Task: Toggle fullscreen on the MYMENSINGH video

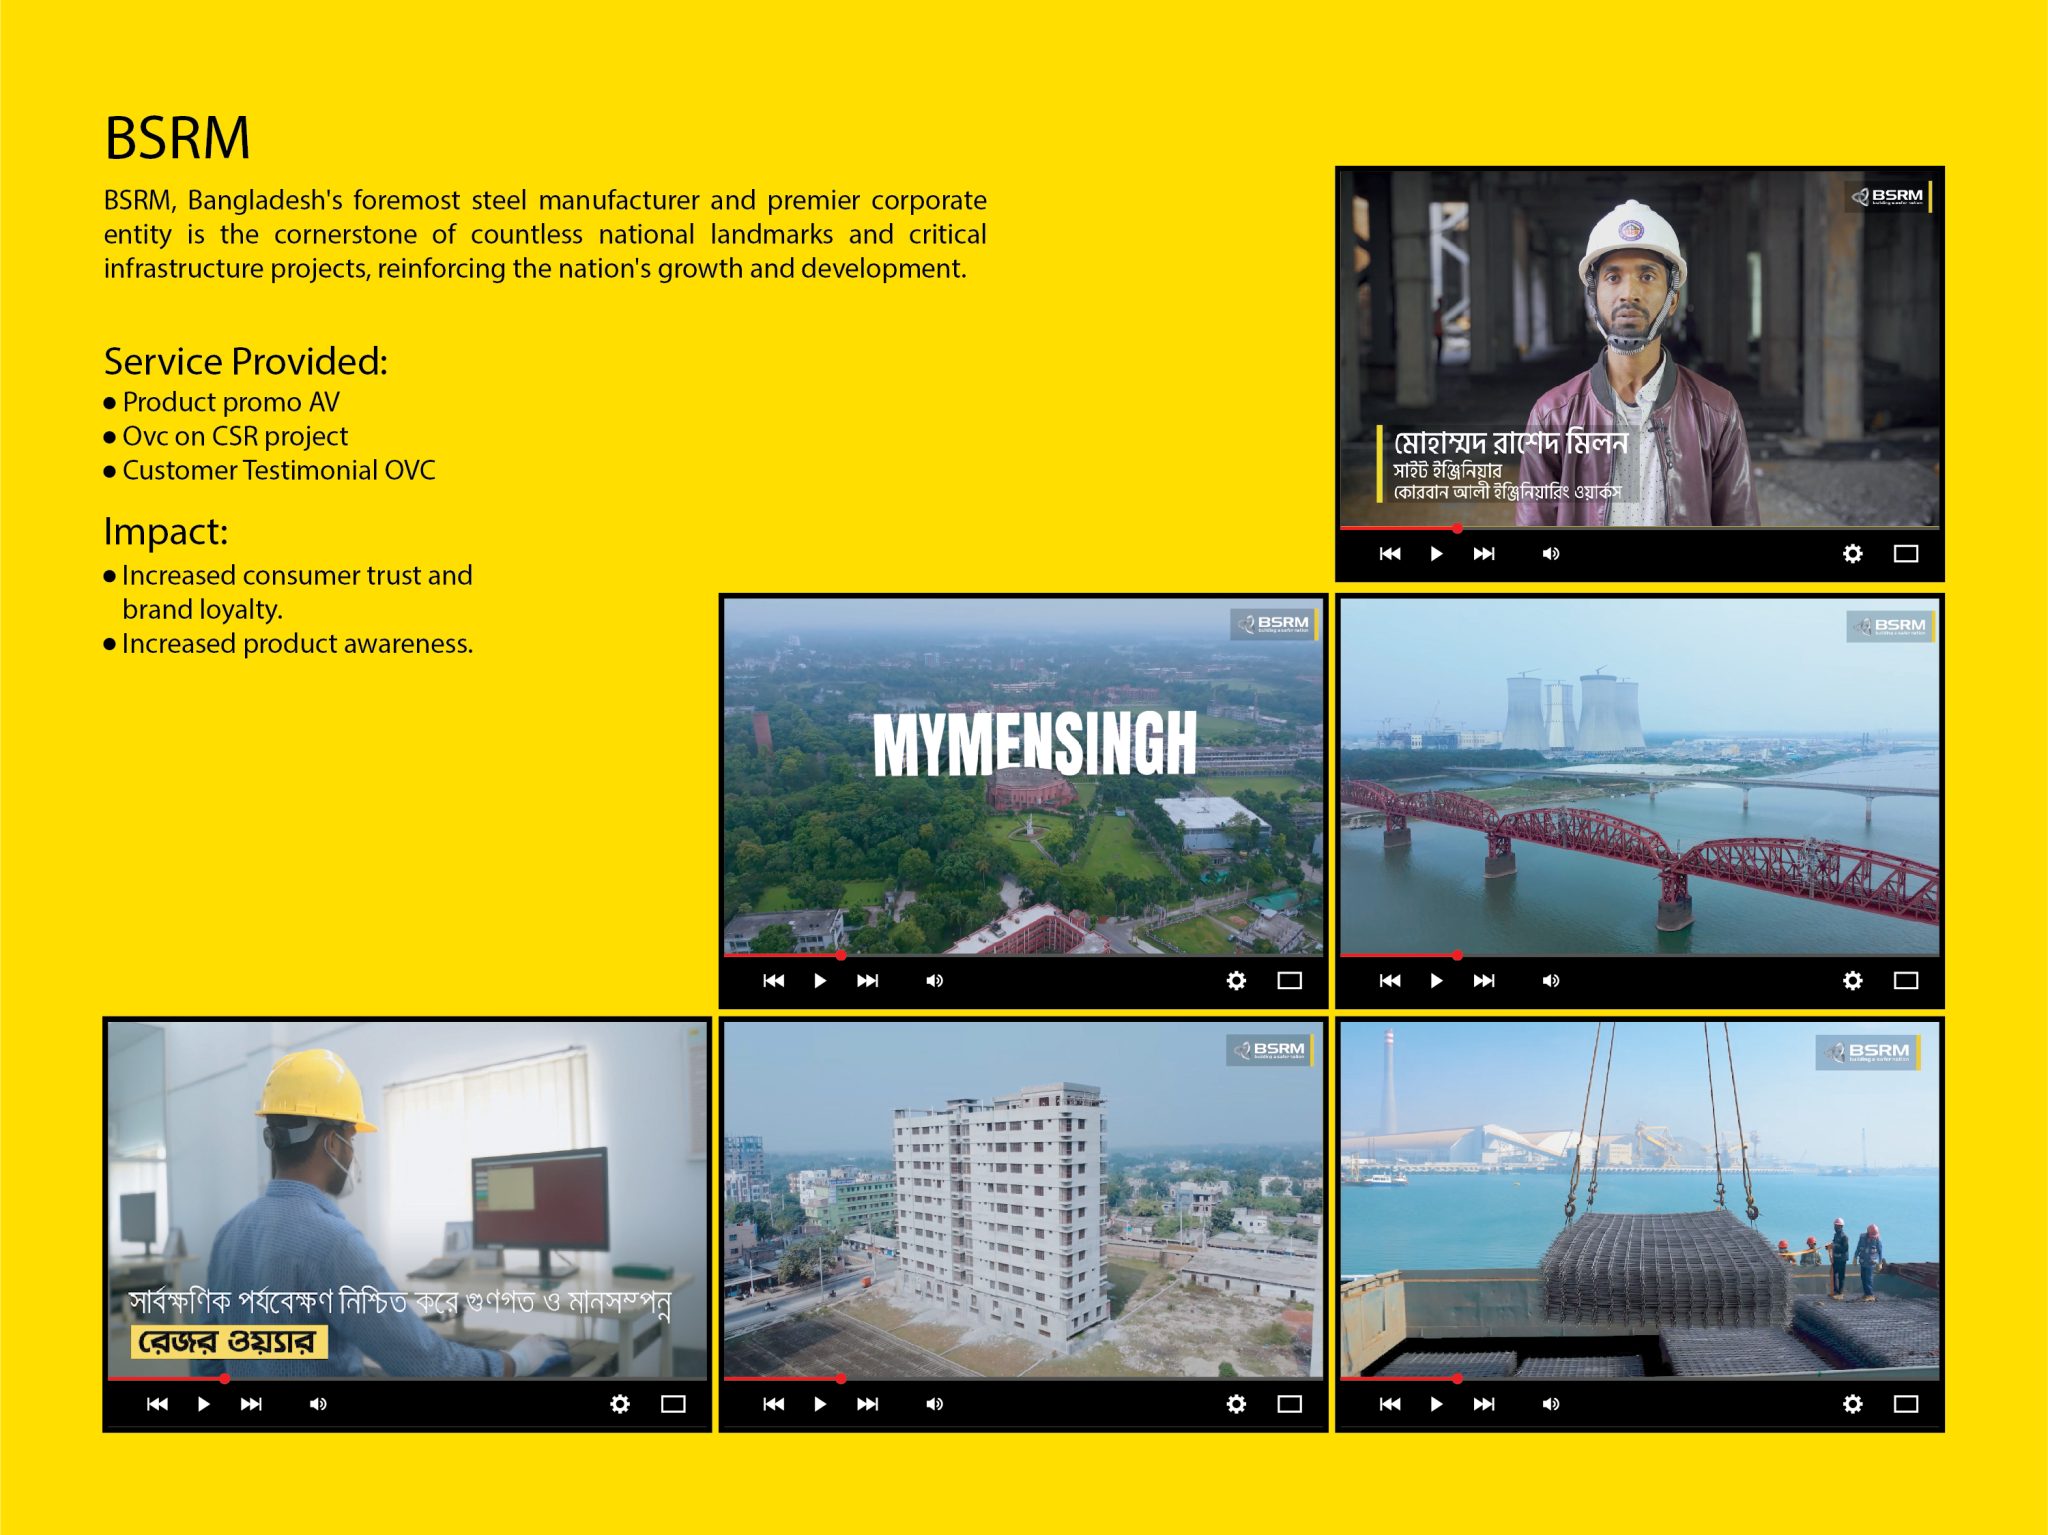Action: pyautogui.click(x=1290, y=981)
